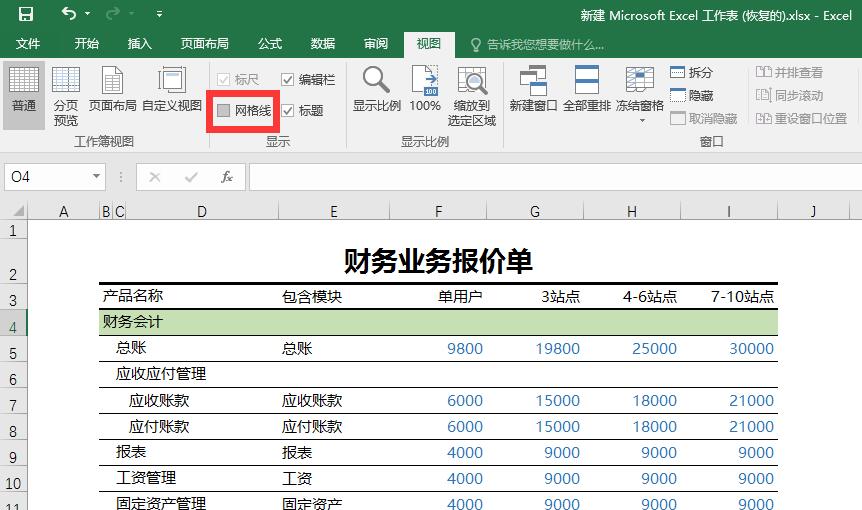862x510 pixels.
Task: Undo the last action
Action: (x=69, y=13)
